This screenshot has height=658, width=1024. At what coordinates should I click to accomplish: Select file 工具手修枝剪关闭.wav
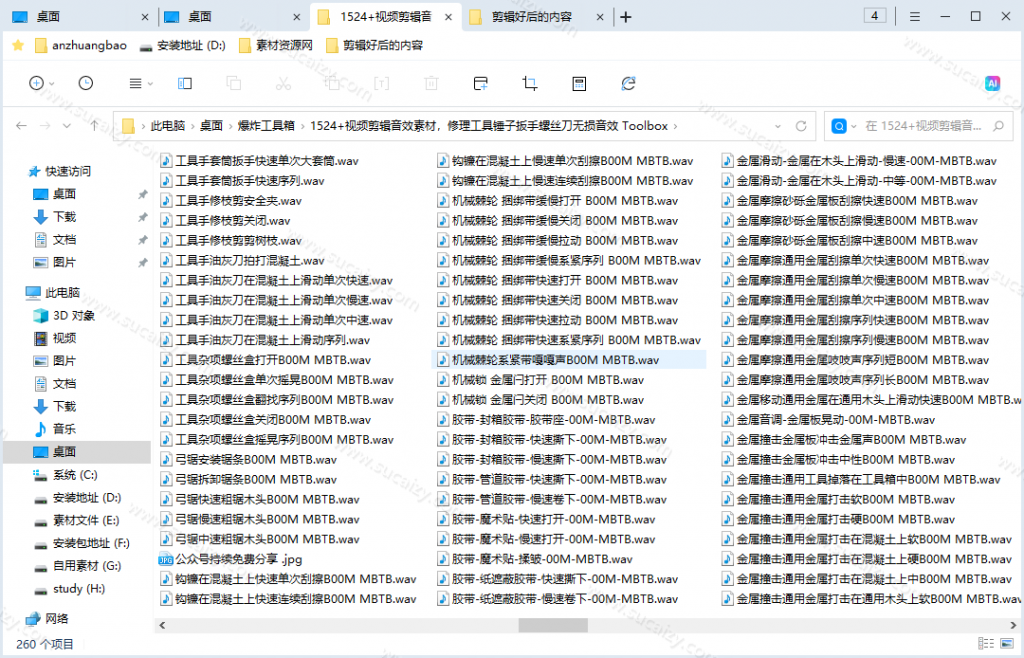pyautogui.click(x=225, y=221)
